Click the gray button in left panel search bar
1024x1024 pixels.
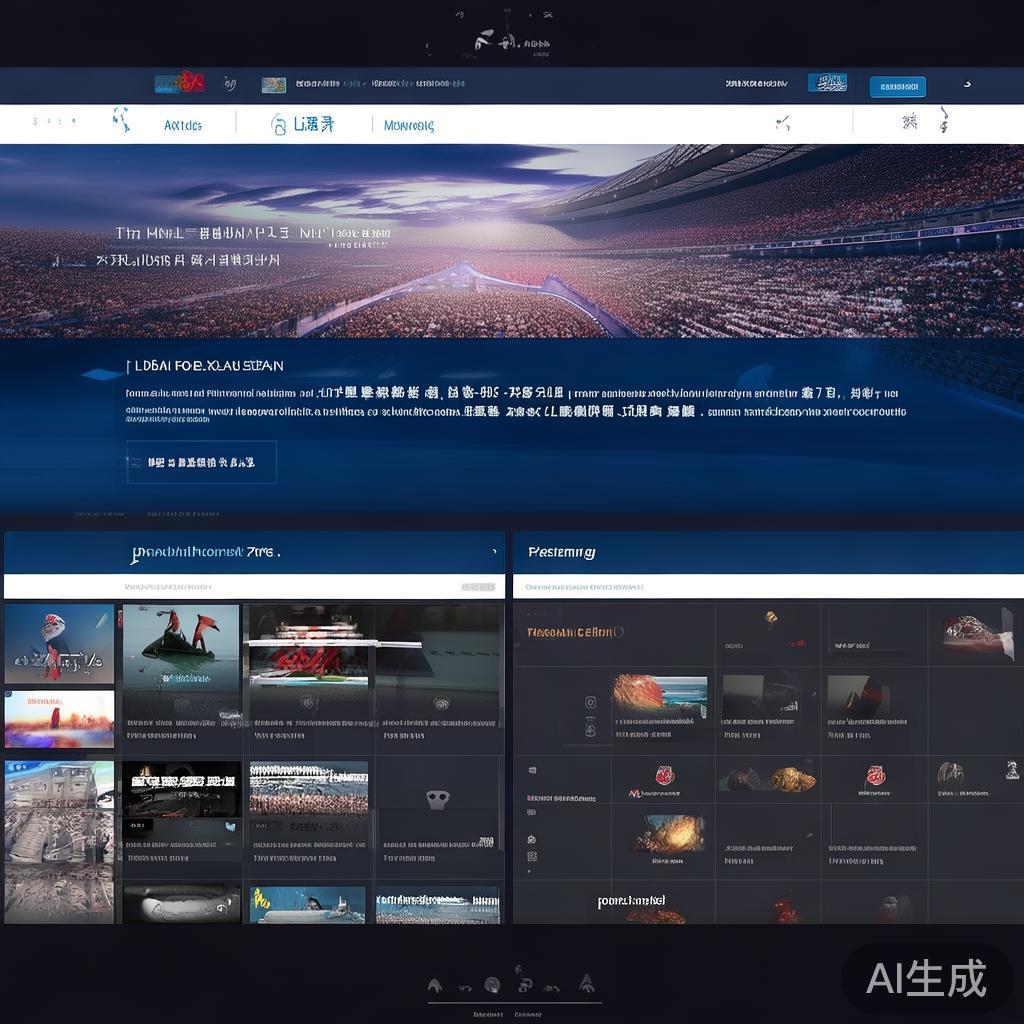[477, 587]
